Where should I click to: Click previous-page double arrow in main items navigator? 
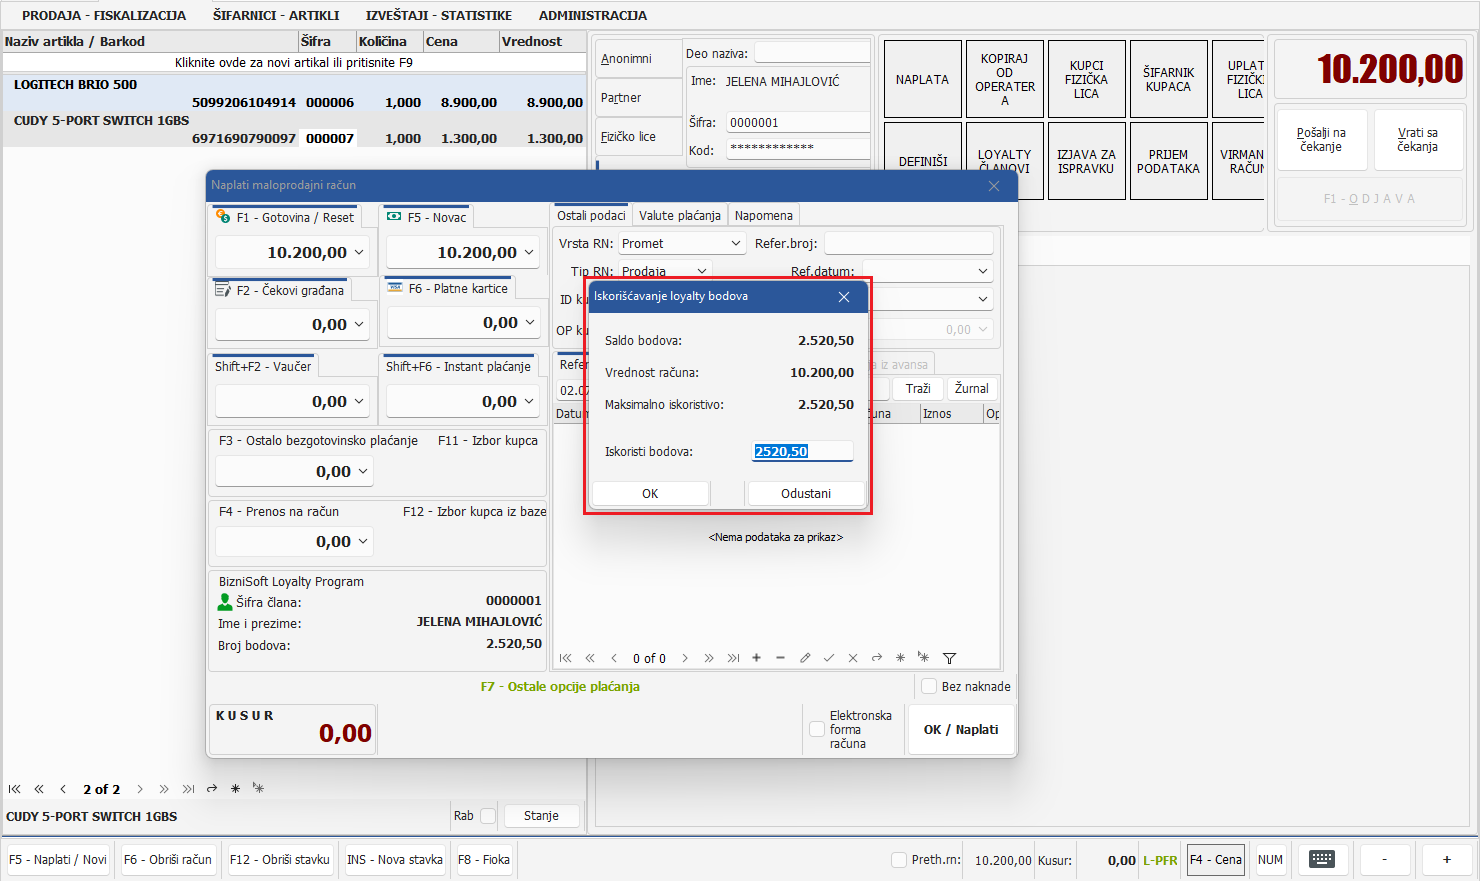(x=39, y=789)
